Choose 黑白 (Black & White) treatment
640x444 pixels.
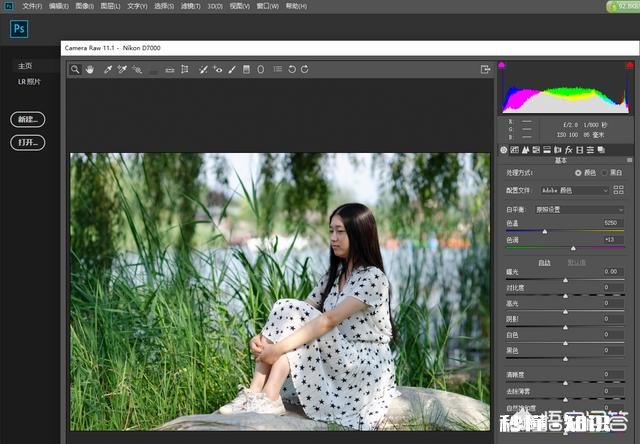tap(605, 173)
